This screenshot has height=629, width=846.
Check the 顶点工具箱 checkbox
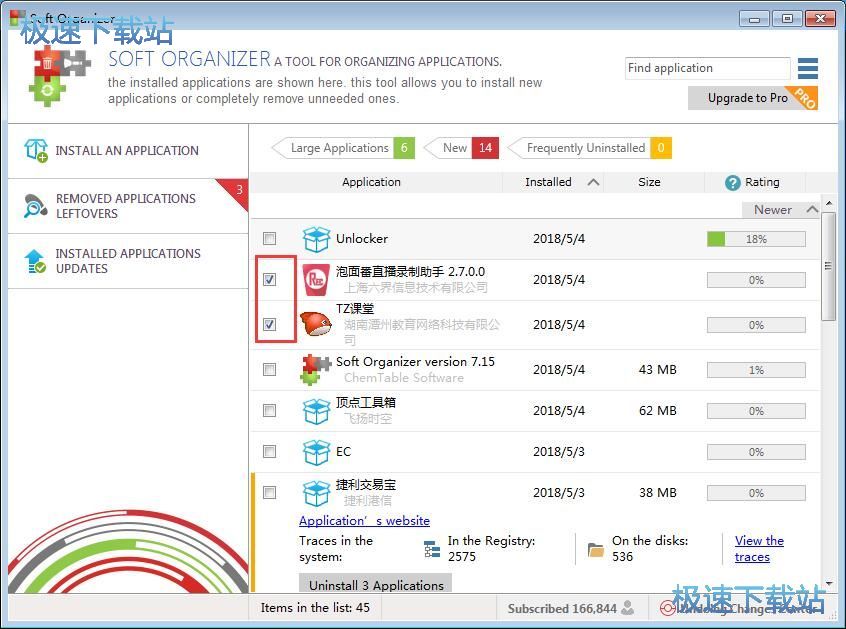click(x=269, y=411)
